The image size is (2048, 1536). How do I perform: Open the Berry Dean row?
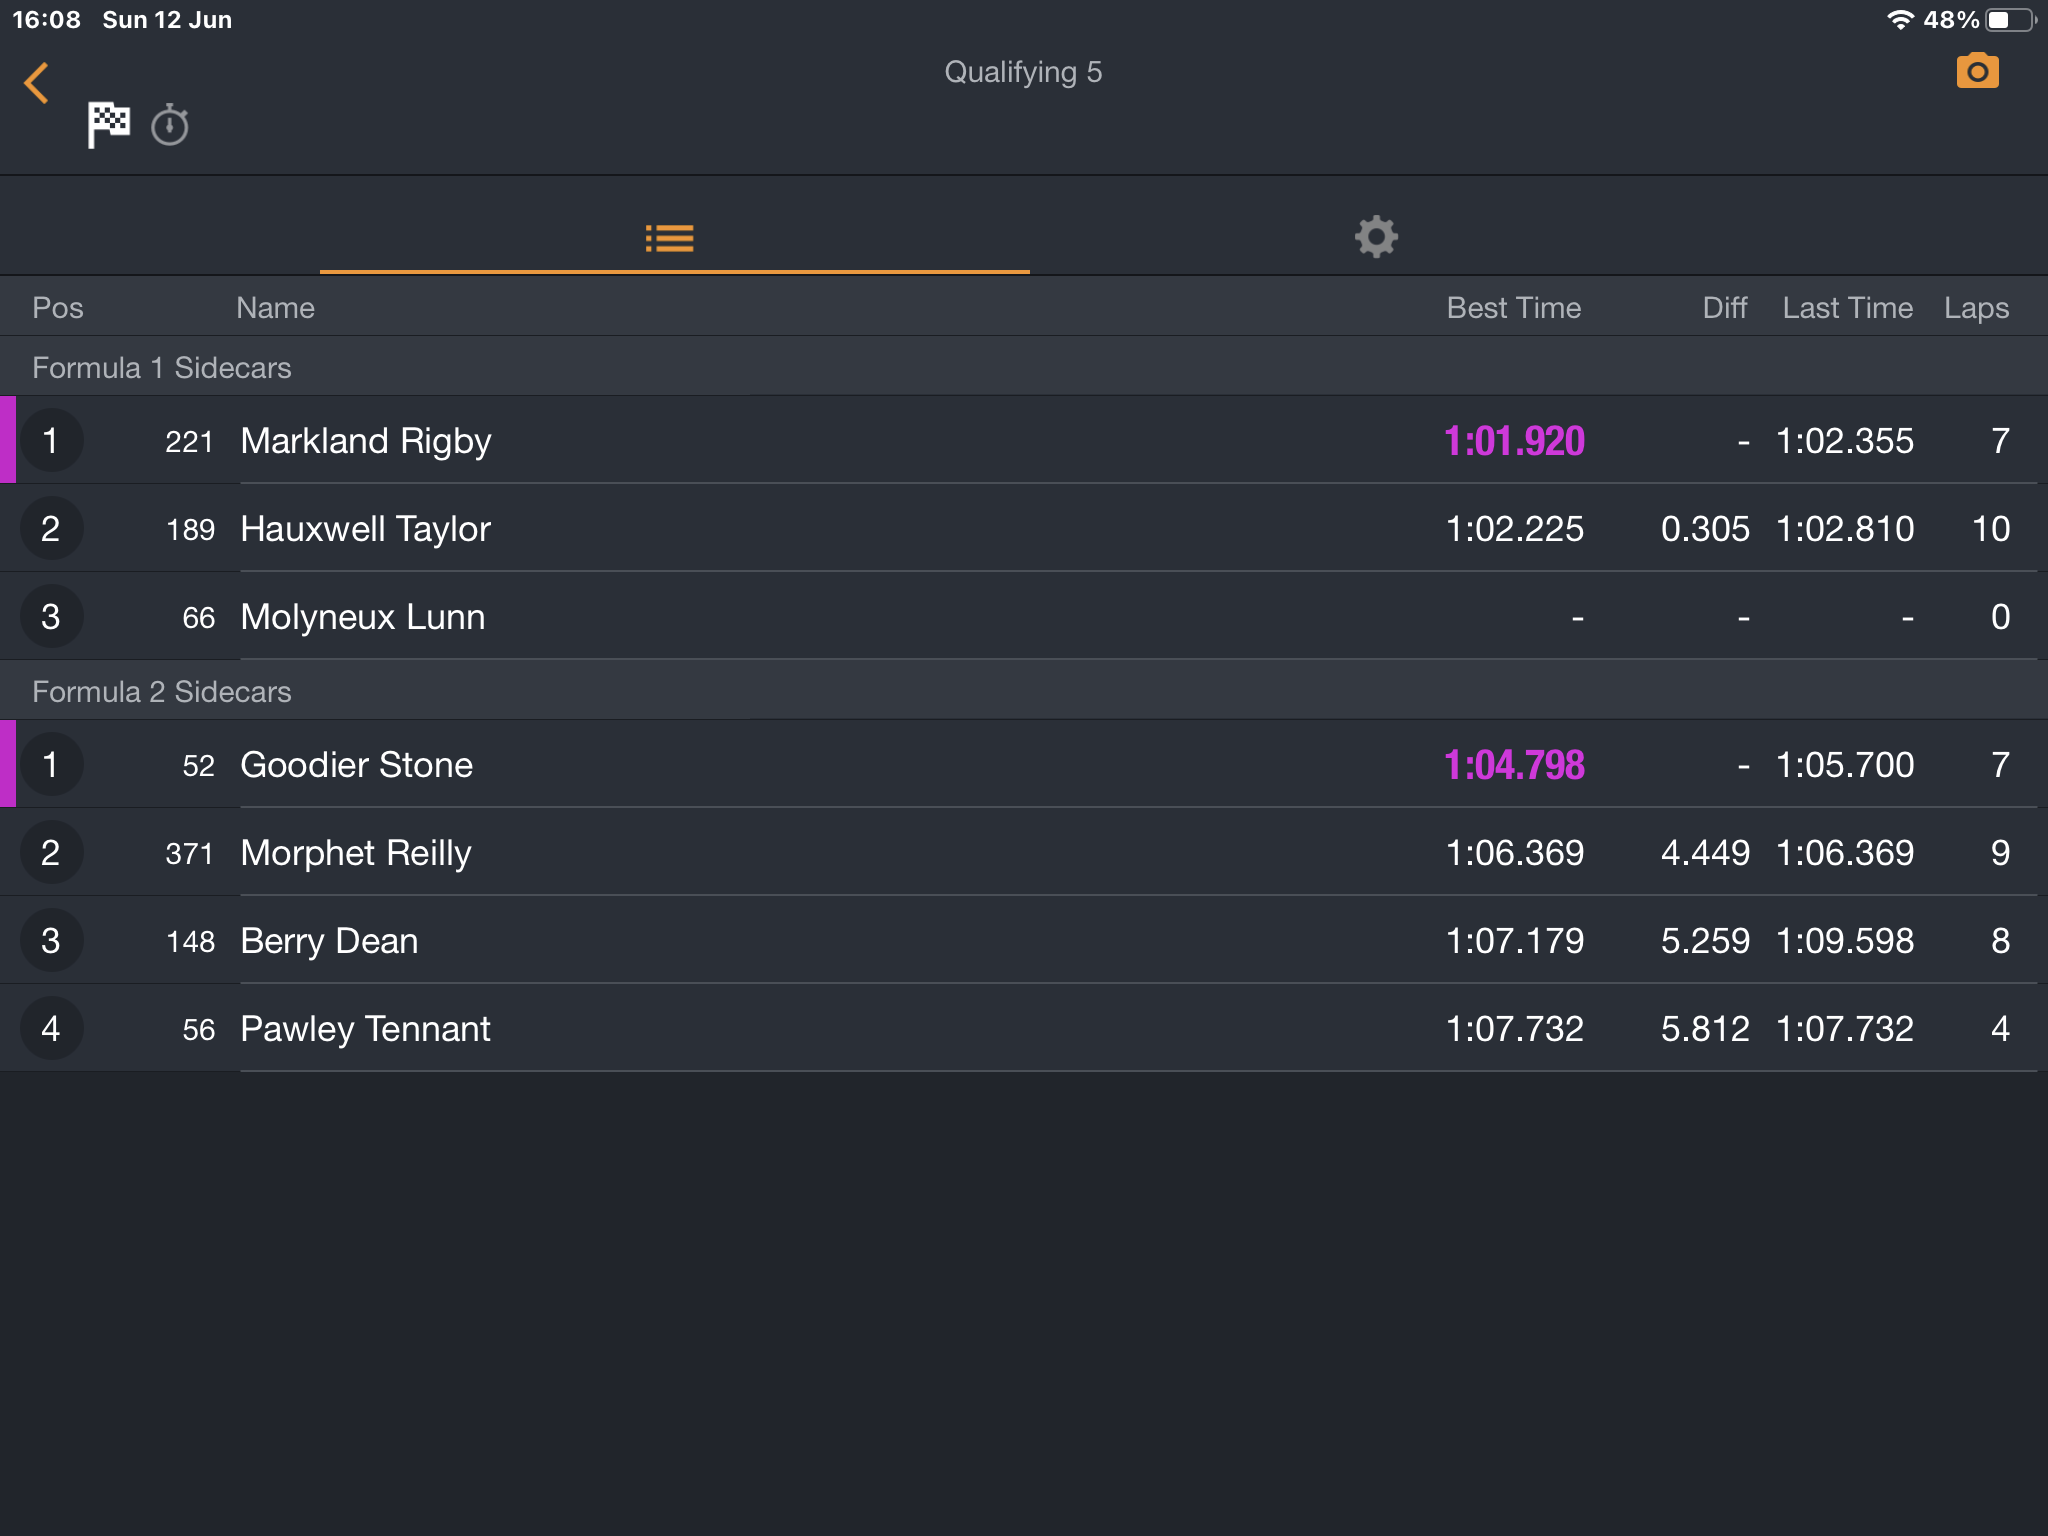point(1024,940)
